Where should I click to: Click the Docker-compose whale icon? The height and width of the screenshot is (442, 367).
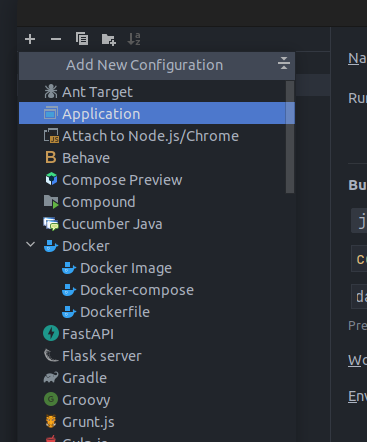click(x=69, y=290)
